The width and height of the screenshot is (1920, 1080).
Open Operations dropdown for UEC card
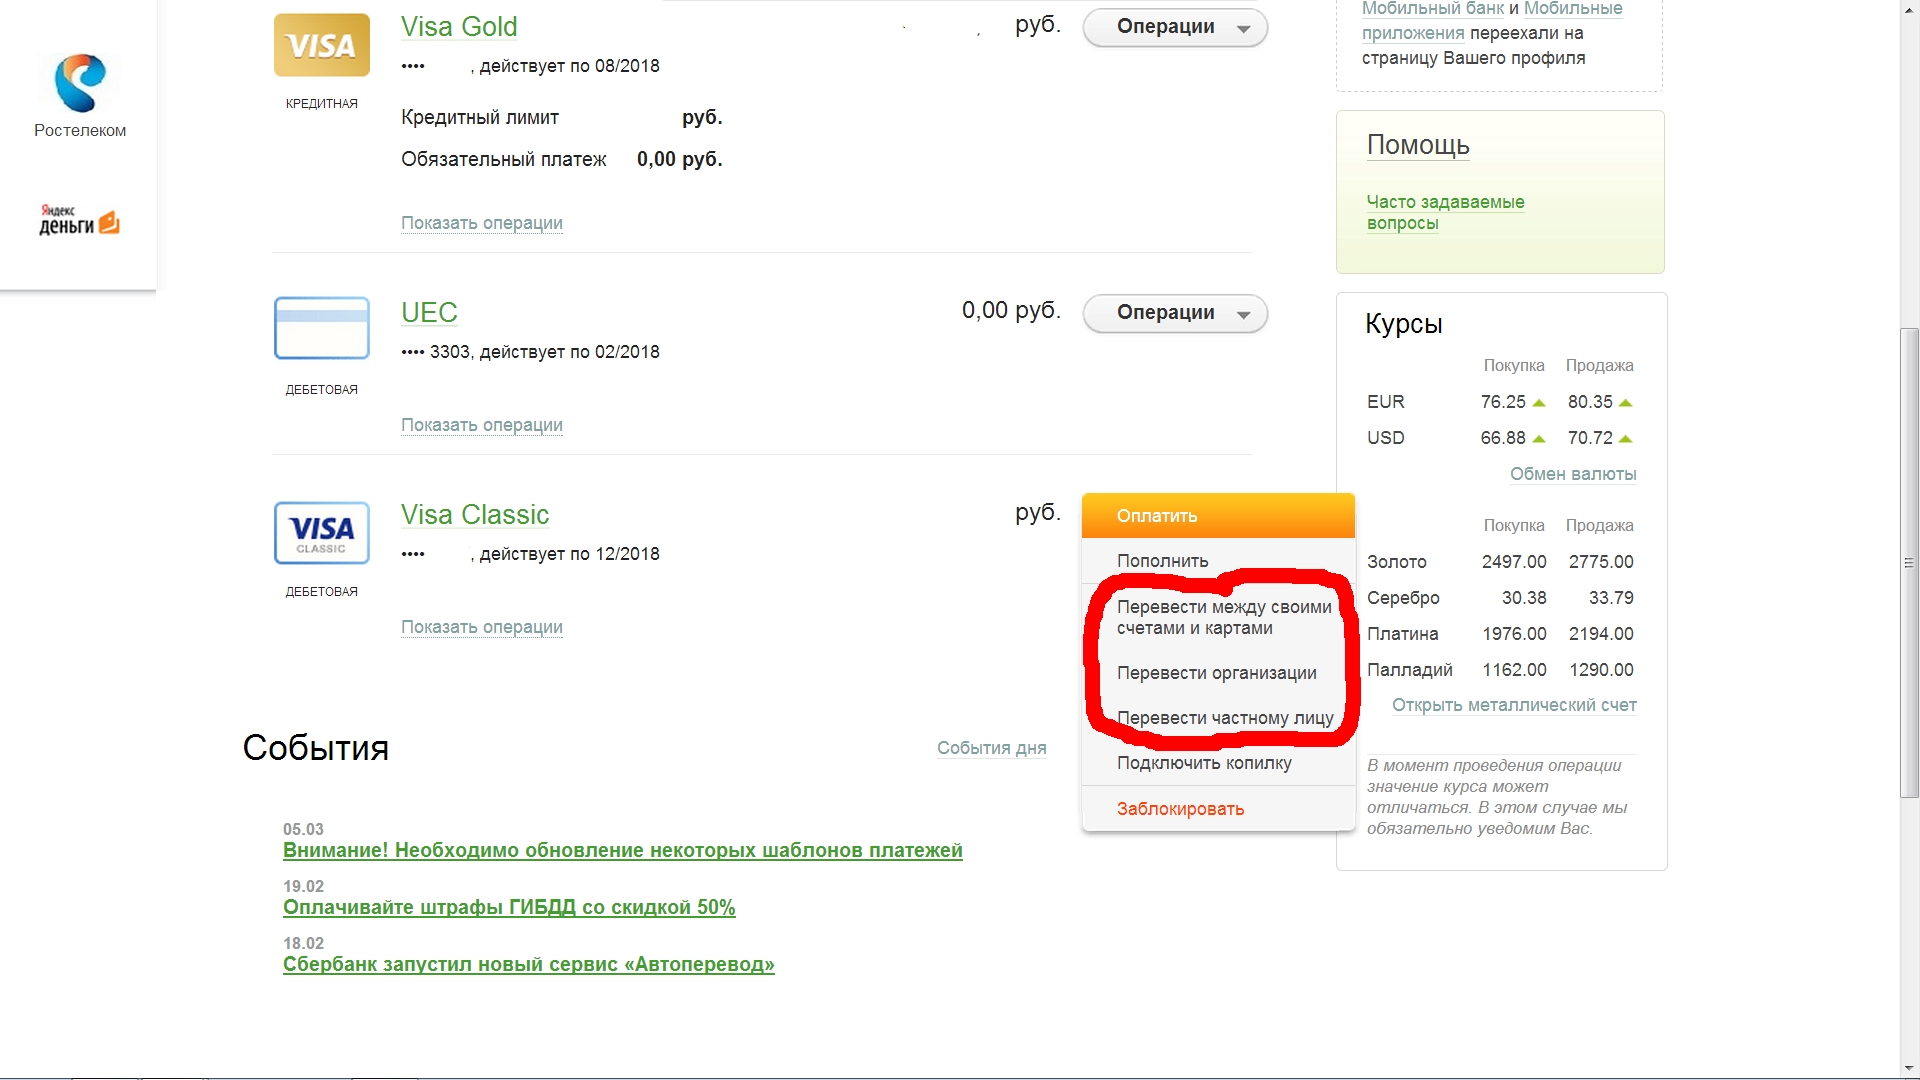click(x=1174, y=313)
